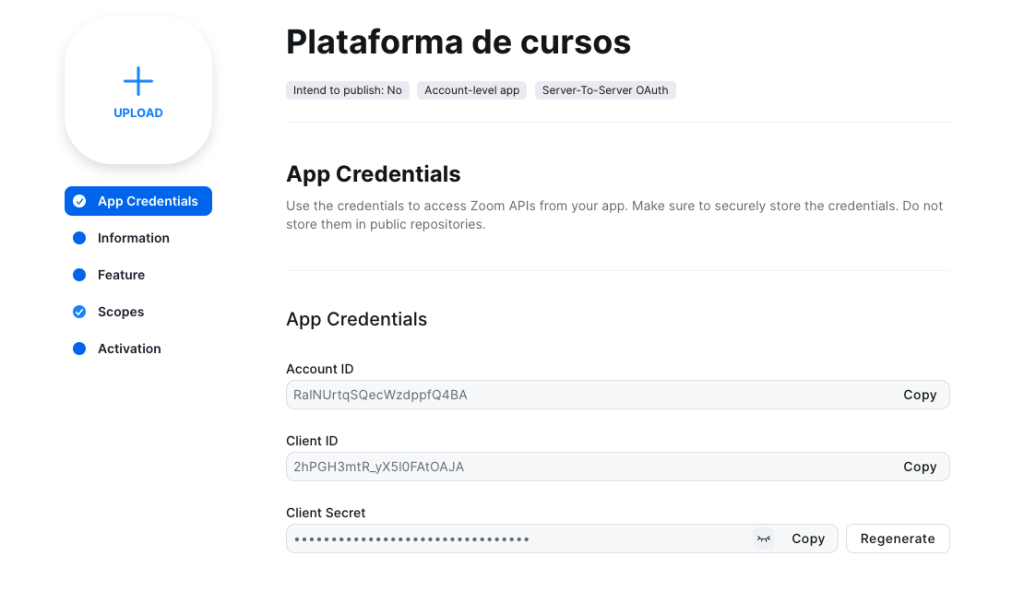Image resolution: width=1024 pixels, height=592 pixels.
Task: Open the Scopes section
Action: point(121,312)
